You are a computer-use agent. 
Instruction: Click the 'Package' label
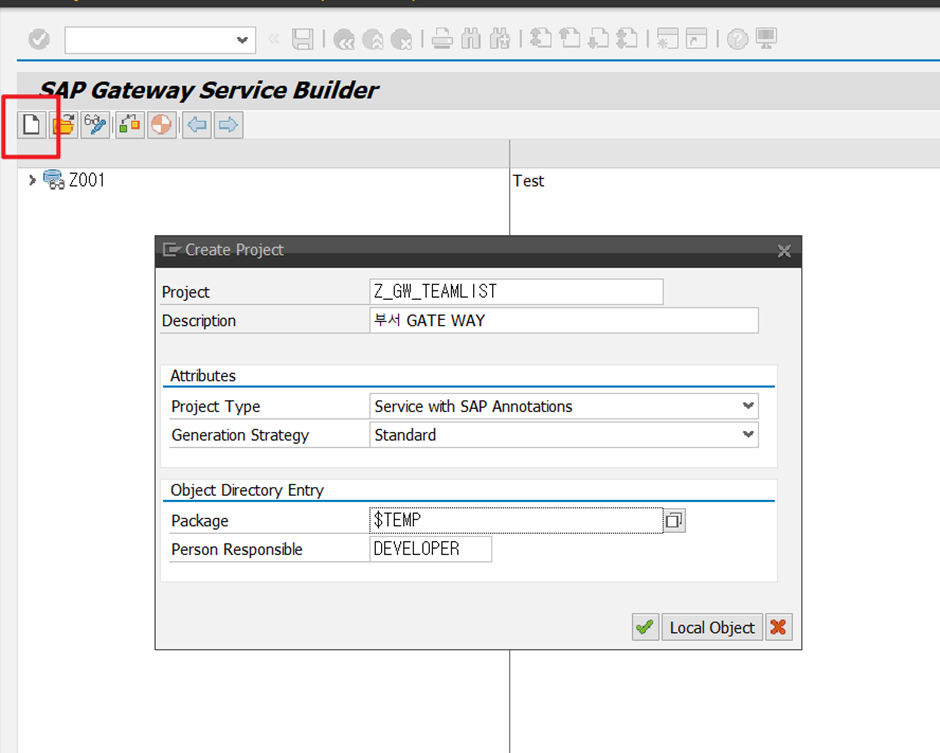[x=200, y=521]
